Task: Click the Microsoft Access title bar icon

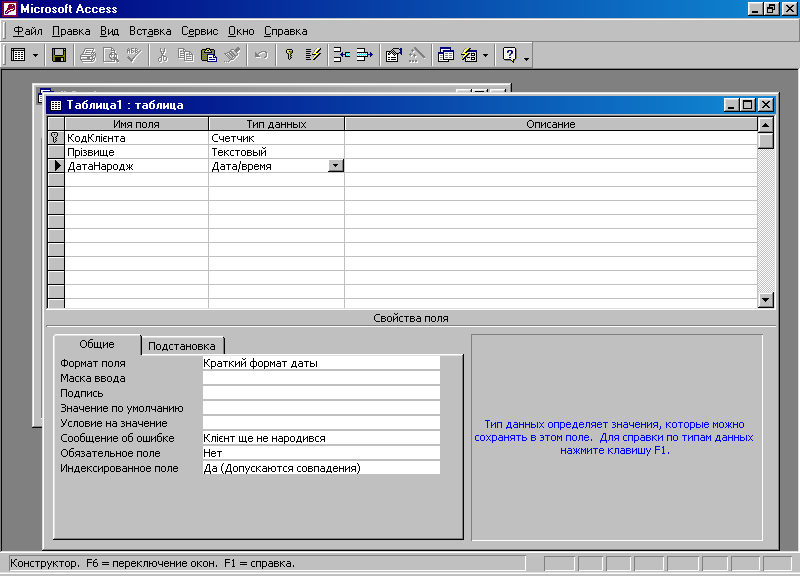Action: click(x=10, y=9)
